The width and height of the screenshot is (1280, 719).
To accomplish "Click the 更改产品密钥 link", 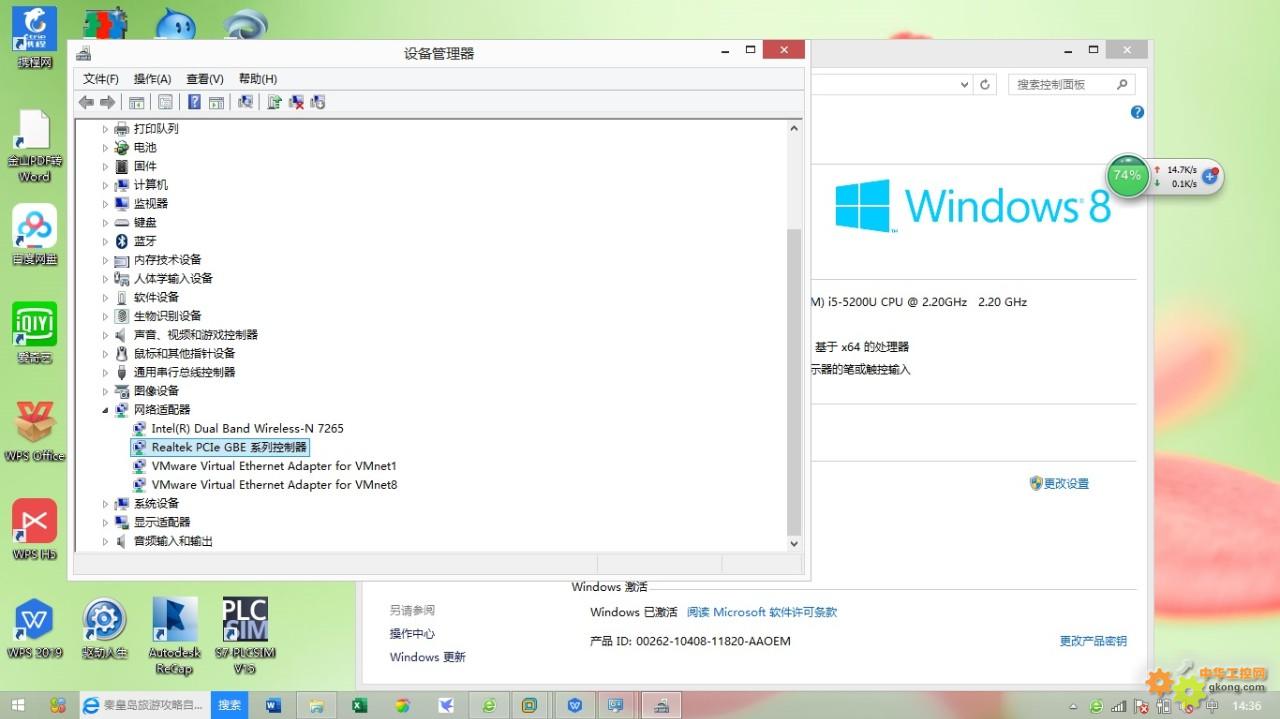I will tap(1093, 641).
